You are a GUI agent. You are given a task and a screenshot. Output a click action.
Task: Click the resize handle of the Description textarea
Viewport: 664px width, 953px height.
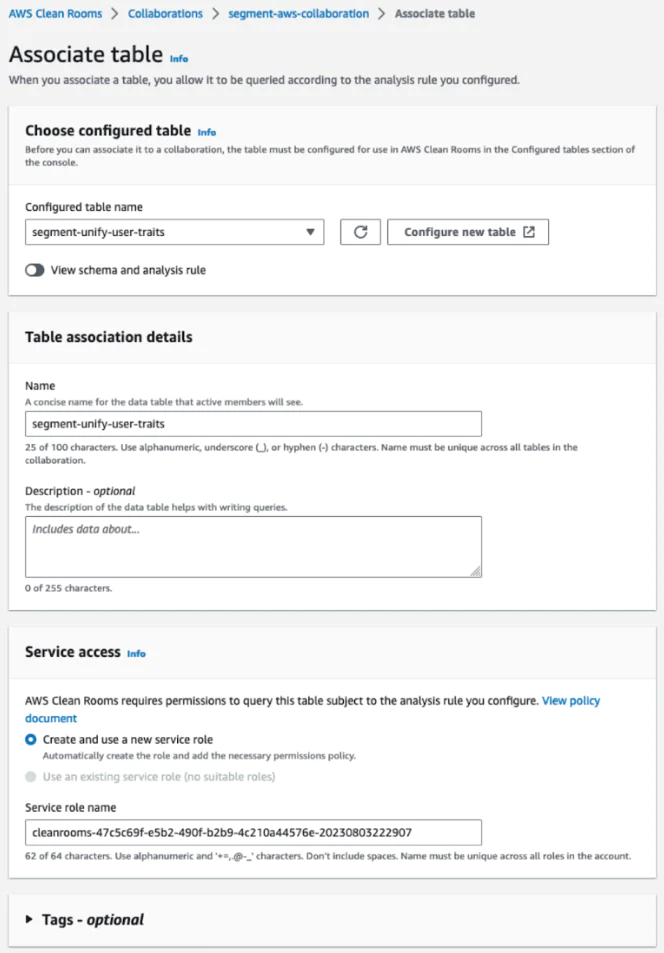474,571
